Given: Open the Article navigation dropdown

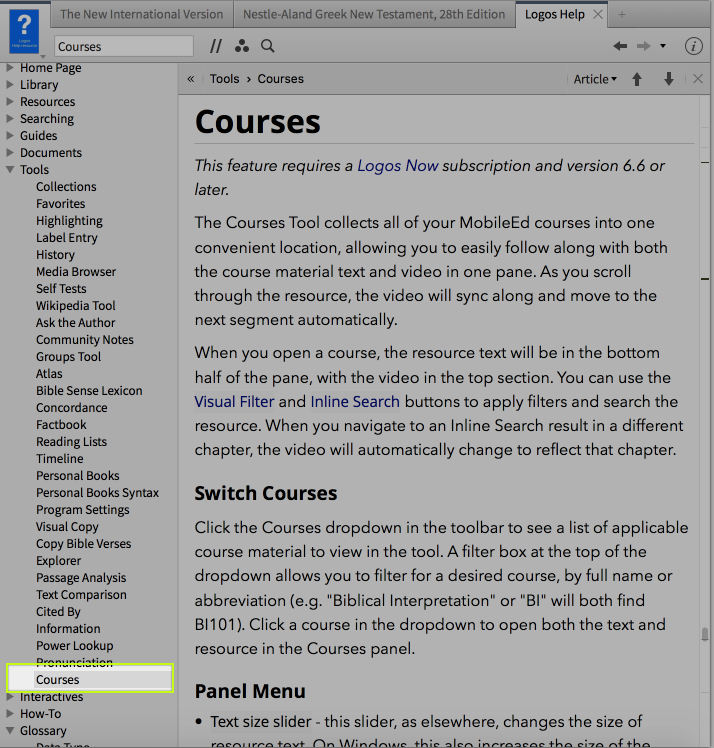Looking at the screenshot, I should (x=595, y=79).
